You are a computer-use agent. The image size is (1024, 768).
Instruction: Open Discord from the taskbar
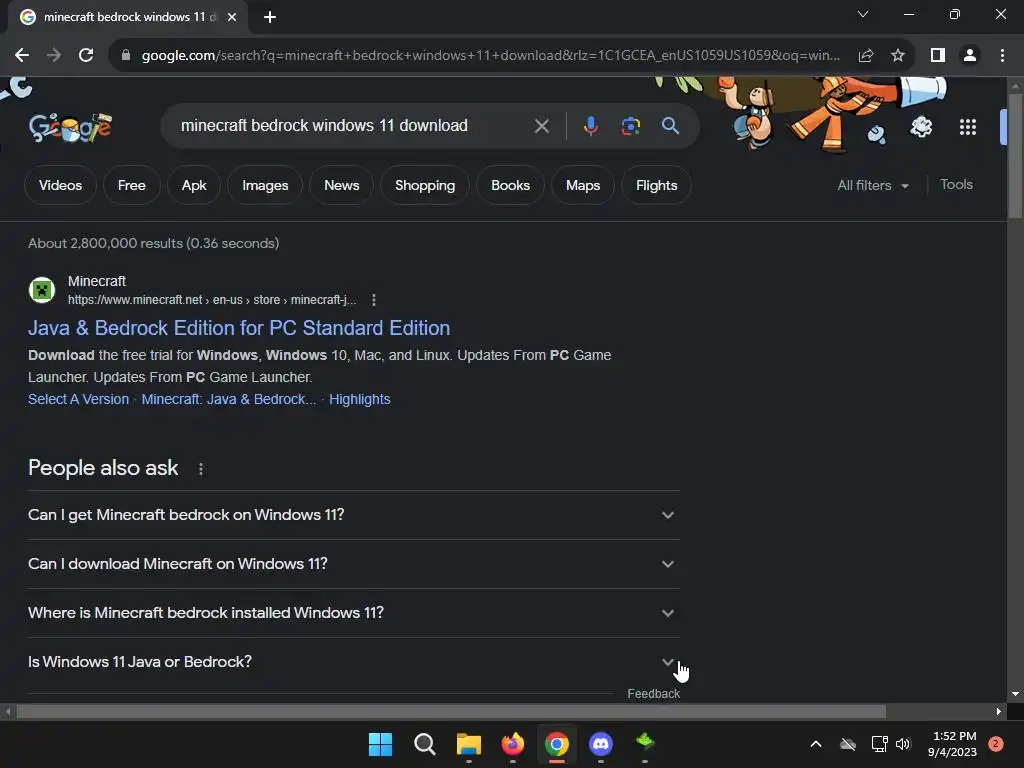[x=601, y=744]
